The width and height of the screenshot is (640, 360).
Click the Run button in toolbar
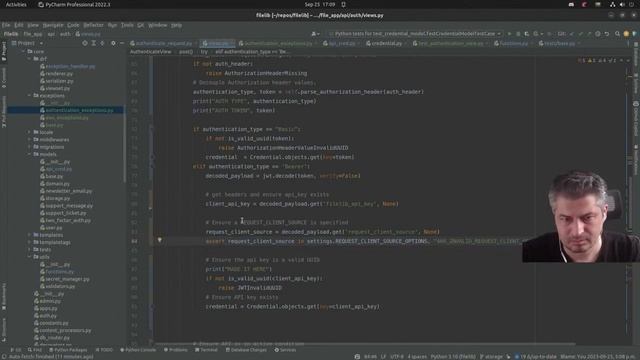pos(509,34)
